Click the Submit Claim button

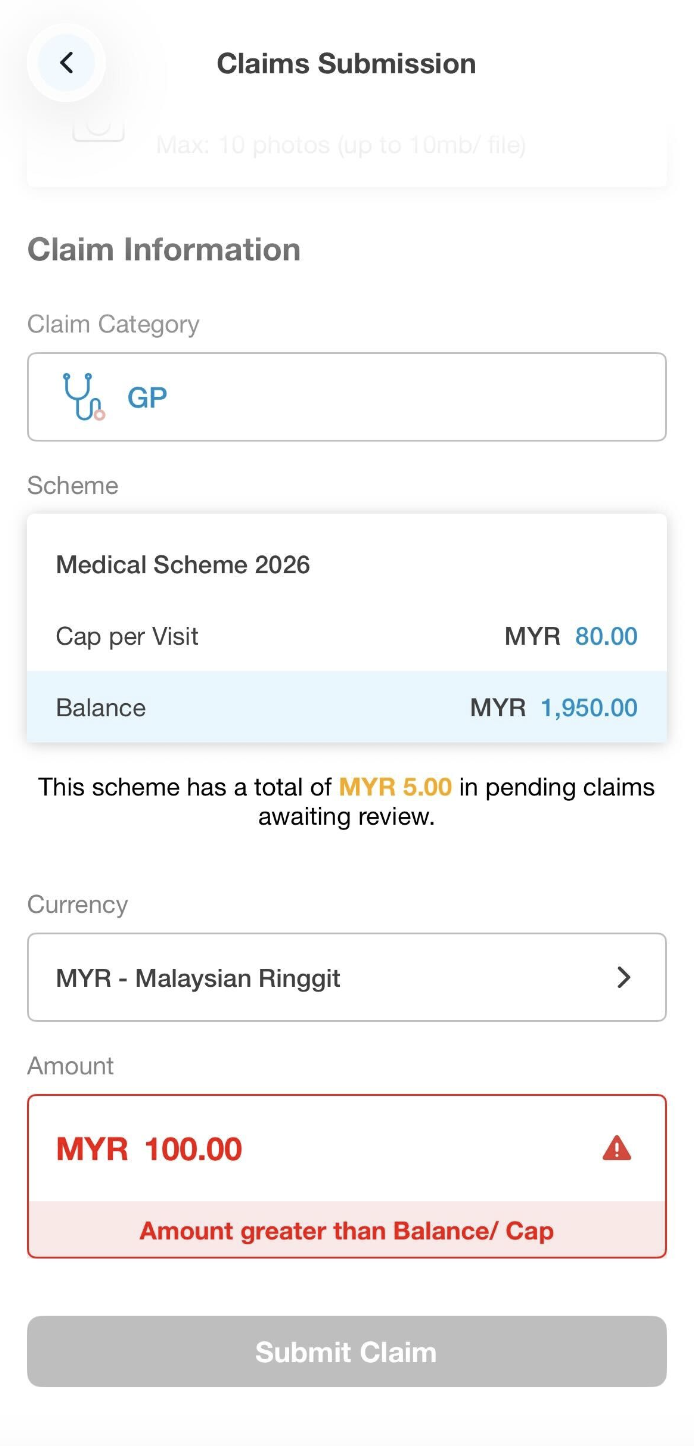pyautogui.click(x=346, y=1351)
